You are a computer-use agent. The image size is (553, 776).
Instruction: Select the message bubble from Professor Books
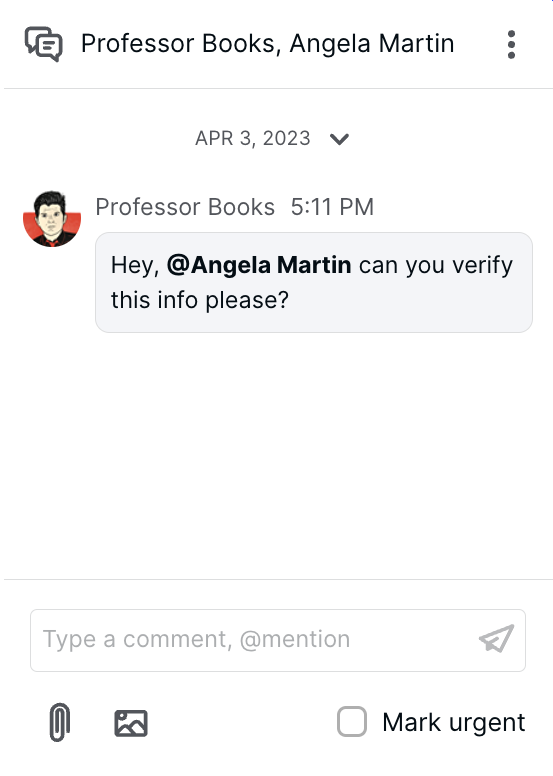pyautogui.click(x=314, y=283)
